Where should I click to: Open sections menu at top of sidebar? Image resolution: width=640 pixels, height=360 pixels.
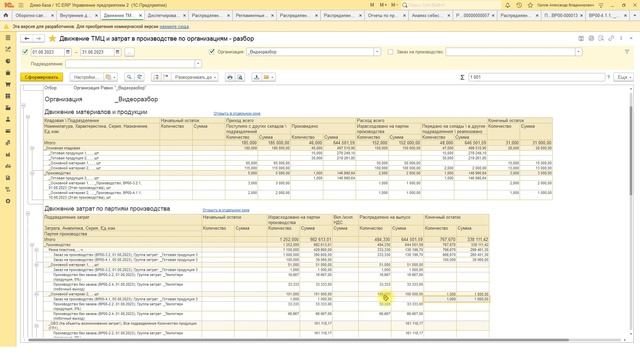coord(8,38)
